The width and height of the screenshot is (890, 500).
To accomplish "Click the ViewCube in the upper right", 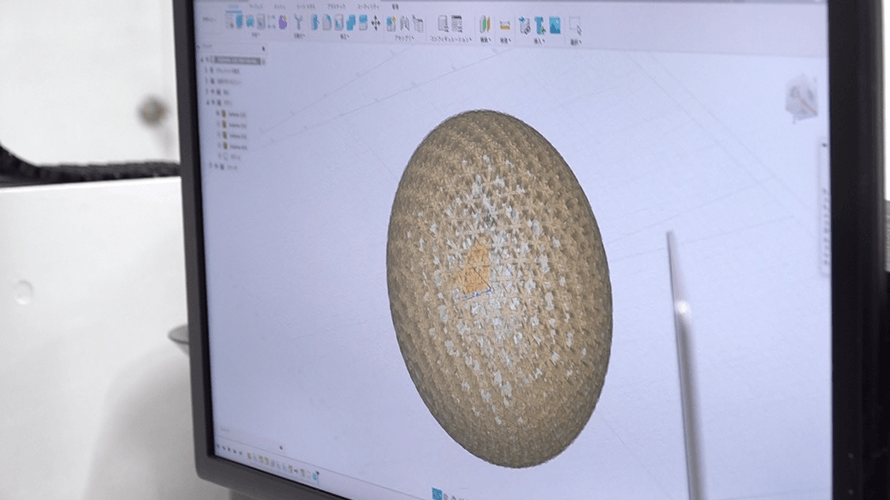I will click(x=800, y=97).
